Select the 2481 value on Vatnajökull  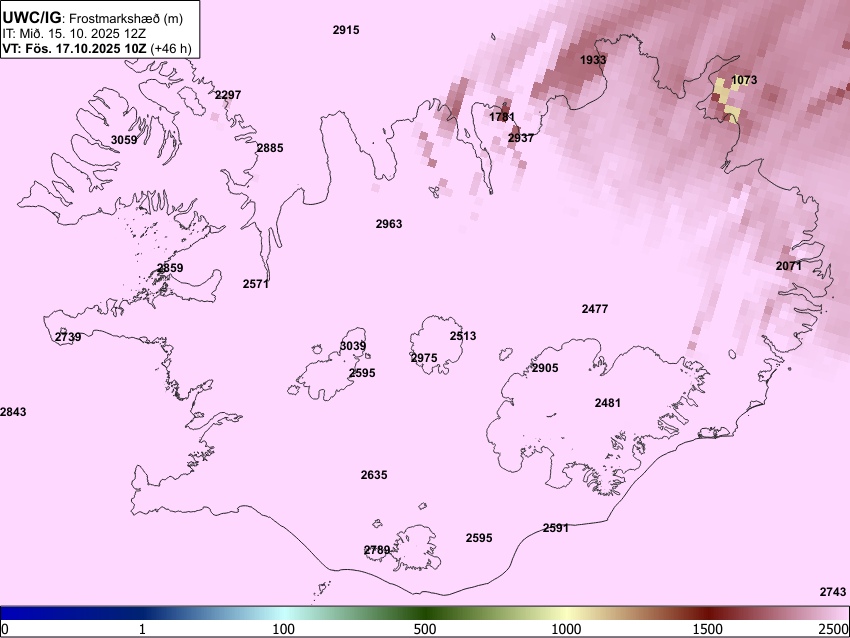[608, 403]
